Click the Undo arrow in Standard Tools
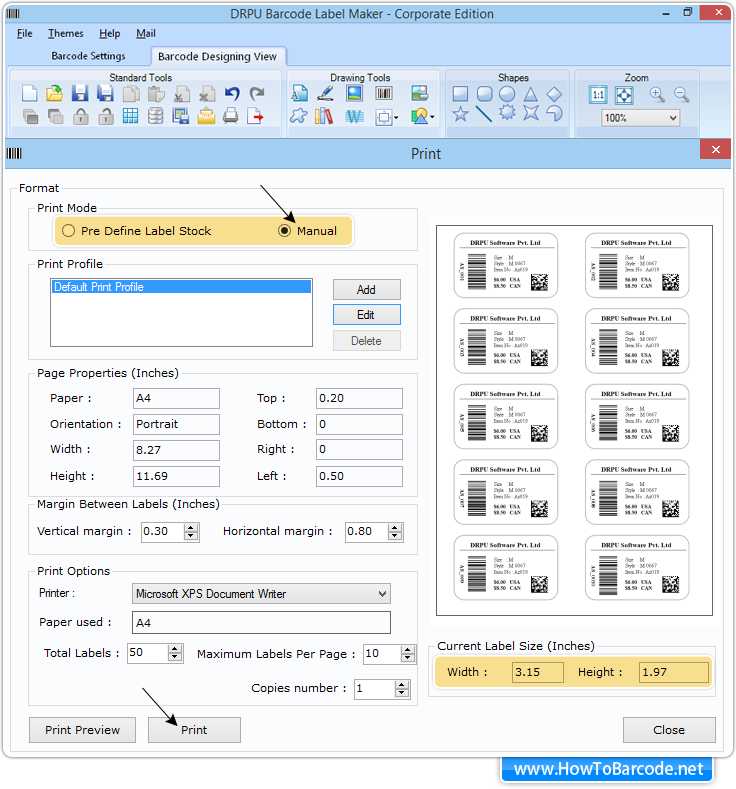Image resolution: width=736 pixels, height=789 pixels. click(x=231, y=94)
